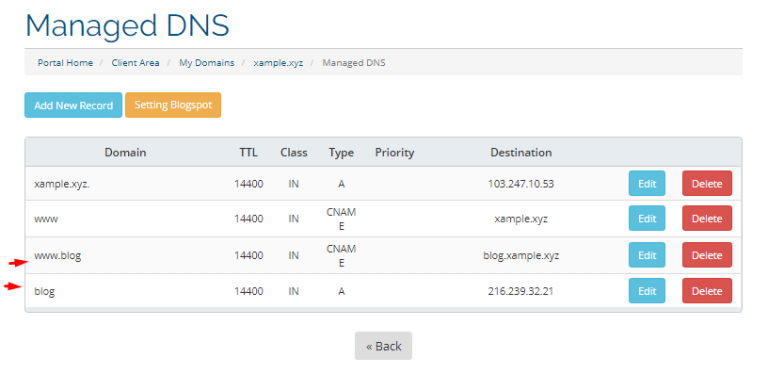Select destination blog.xample.xyz

click(521, 255)
